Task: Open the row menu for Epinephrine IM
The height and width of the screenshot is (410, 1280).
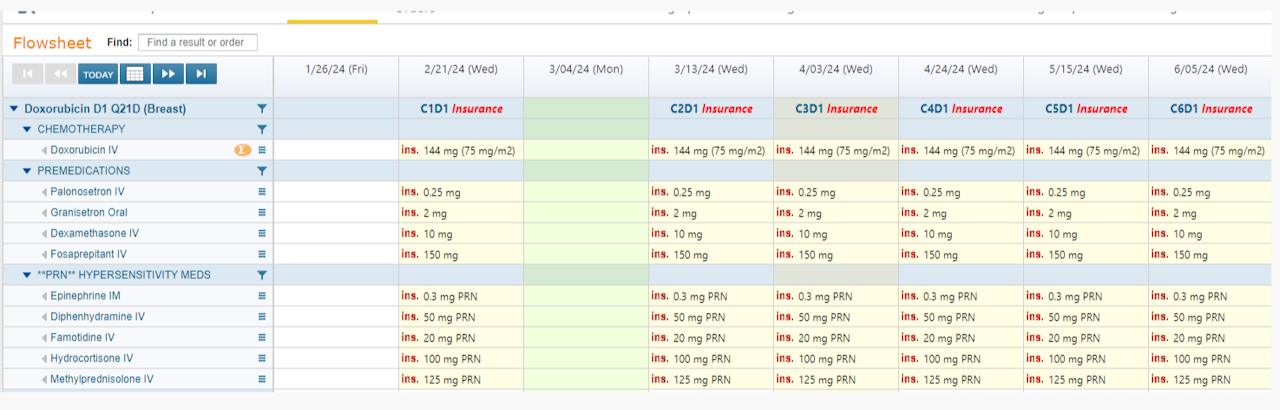Action: (262, 296)
